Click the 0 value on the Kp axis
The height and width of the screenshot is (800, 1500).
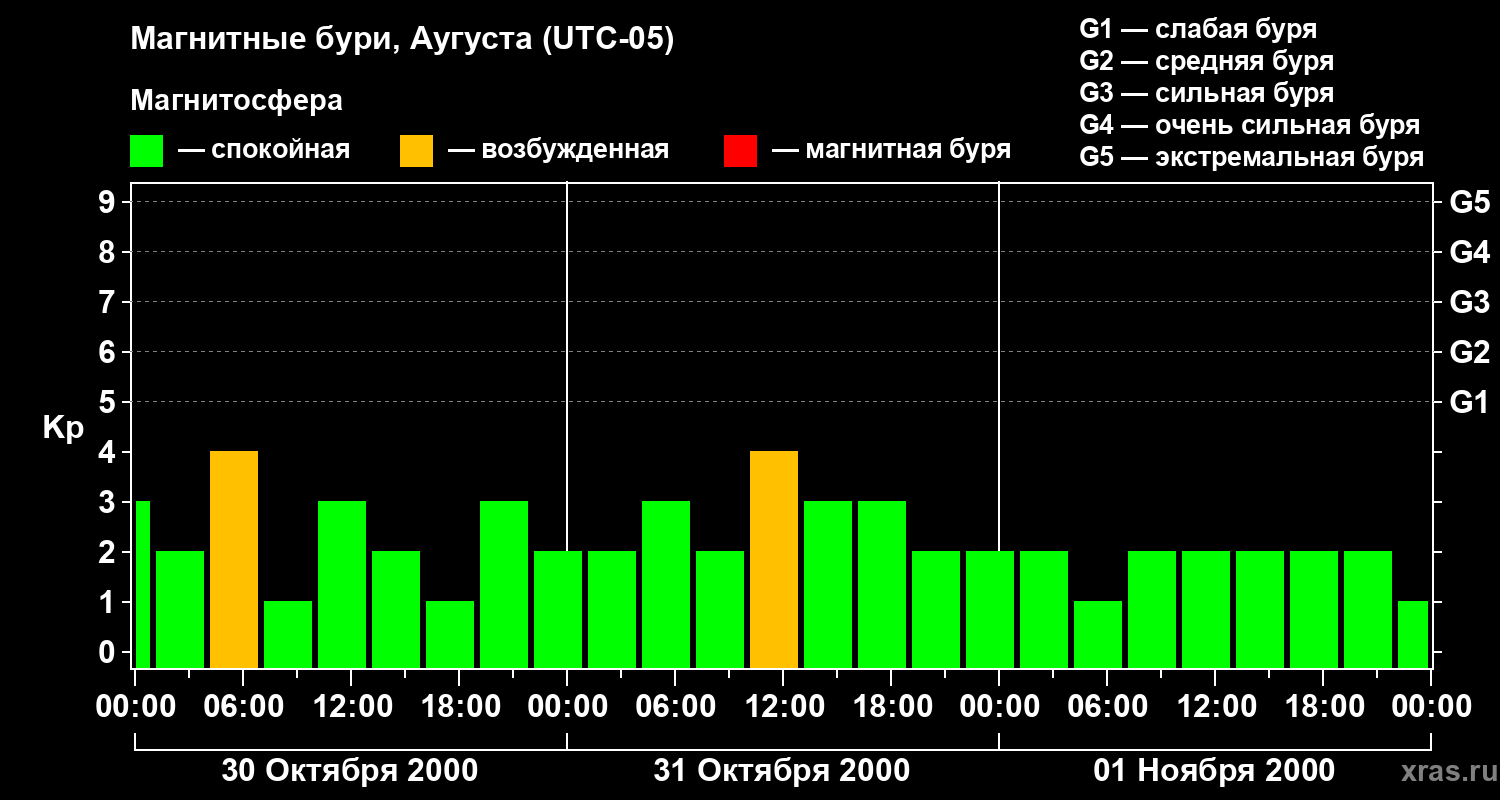pos(109,652)
